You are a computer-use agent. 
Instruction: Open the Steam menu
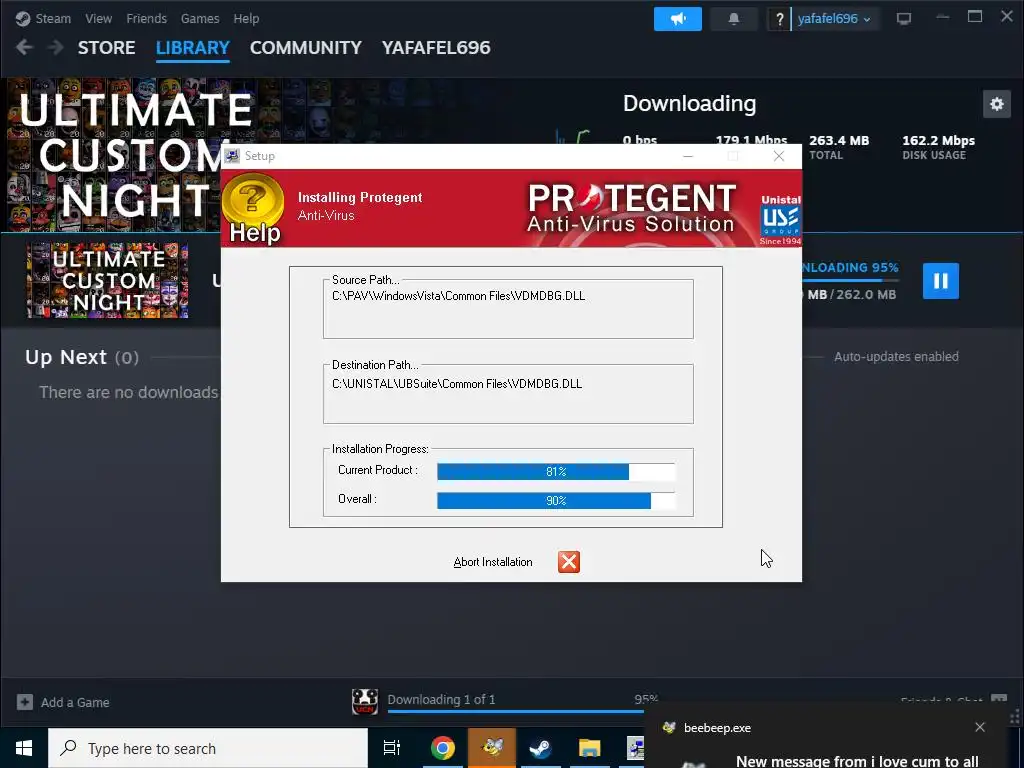pos(43,18)
